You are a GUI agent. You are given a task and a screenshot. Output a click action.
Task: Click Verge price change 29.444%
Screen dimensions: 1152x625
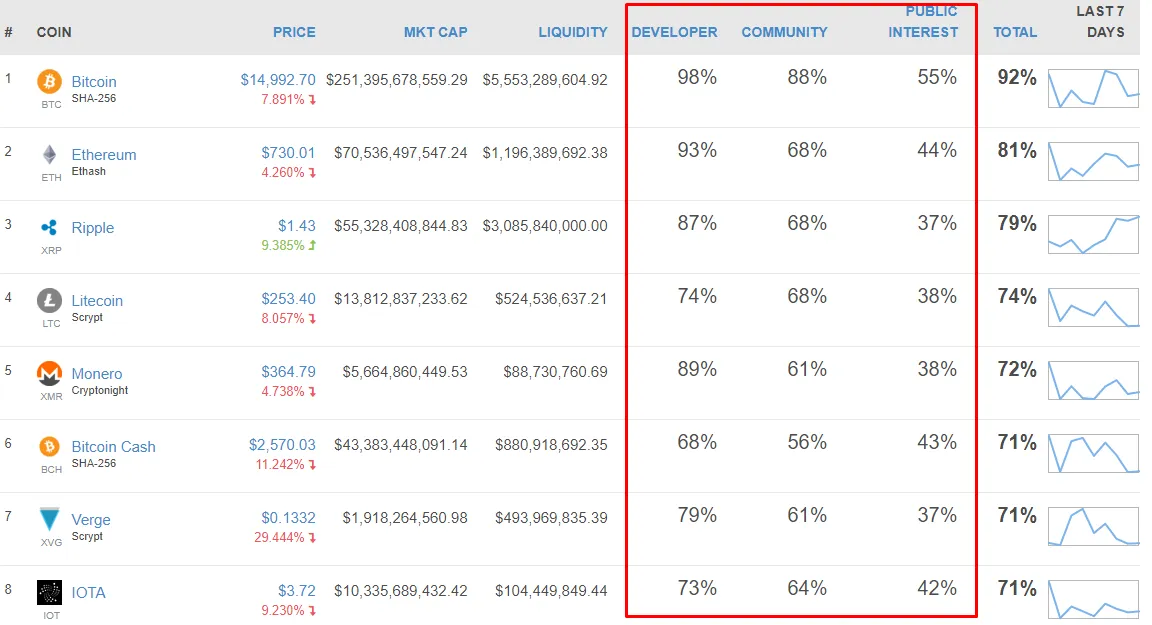(279, 538)
